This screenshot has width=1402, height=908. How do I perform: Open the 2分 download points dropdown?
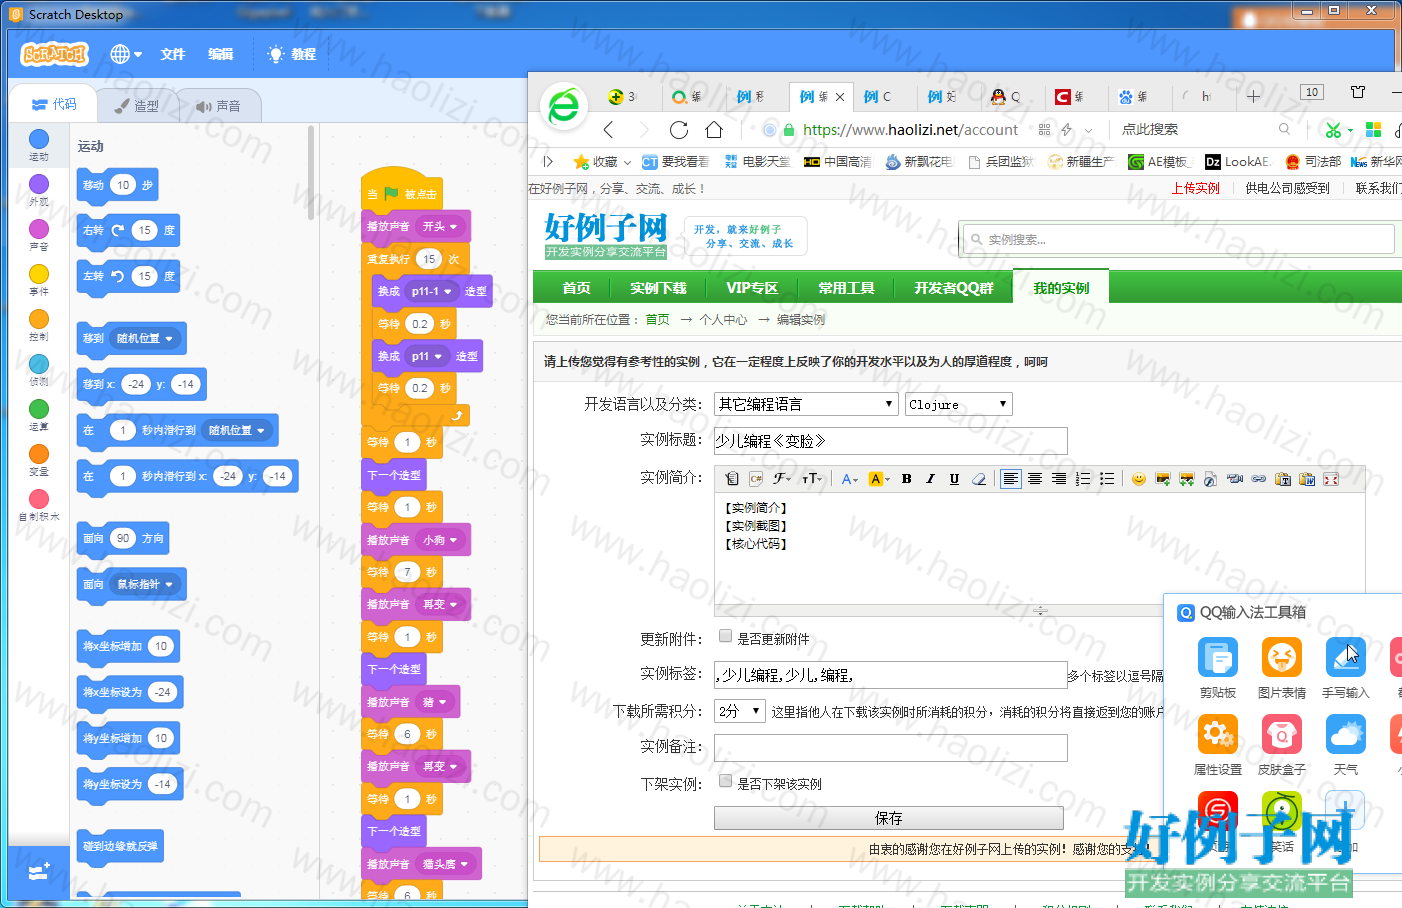click(x=740, y=711)
